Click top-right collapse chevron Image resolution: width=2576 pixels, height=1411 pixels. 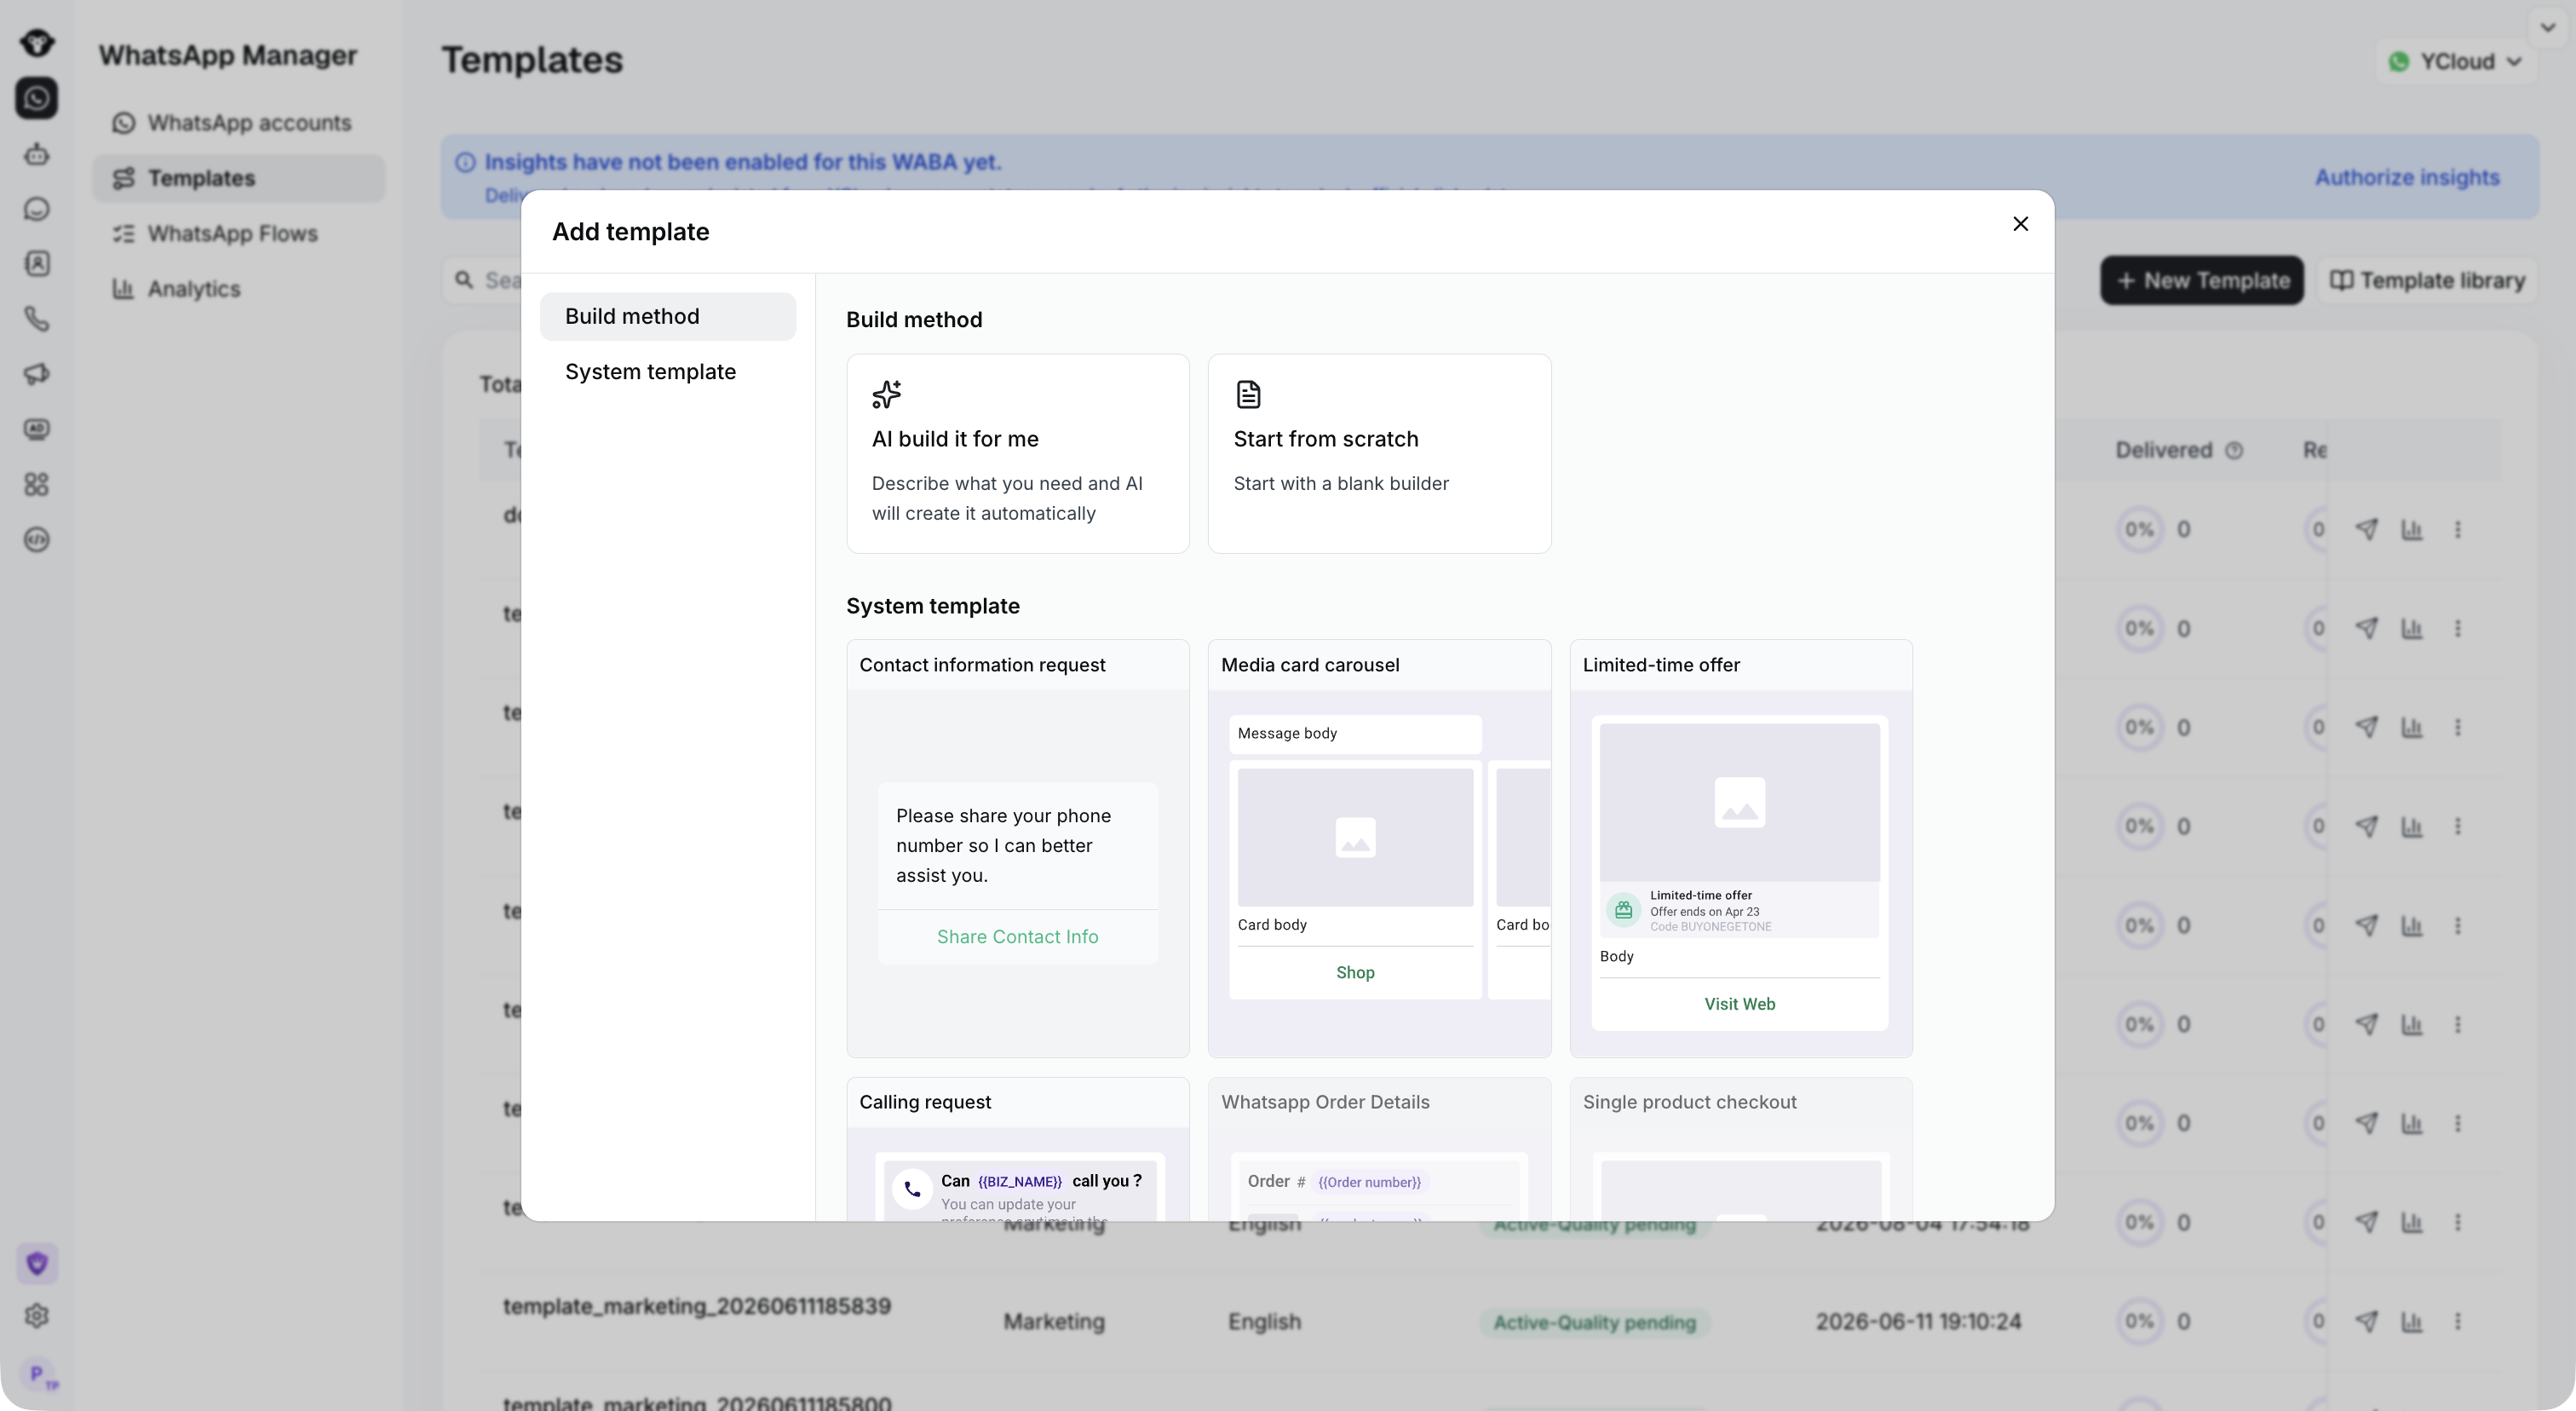[x=2548, y=28]
